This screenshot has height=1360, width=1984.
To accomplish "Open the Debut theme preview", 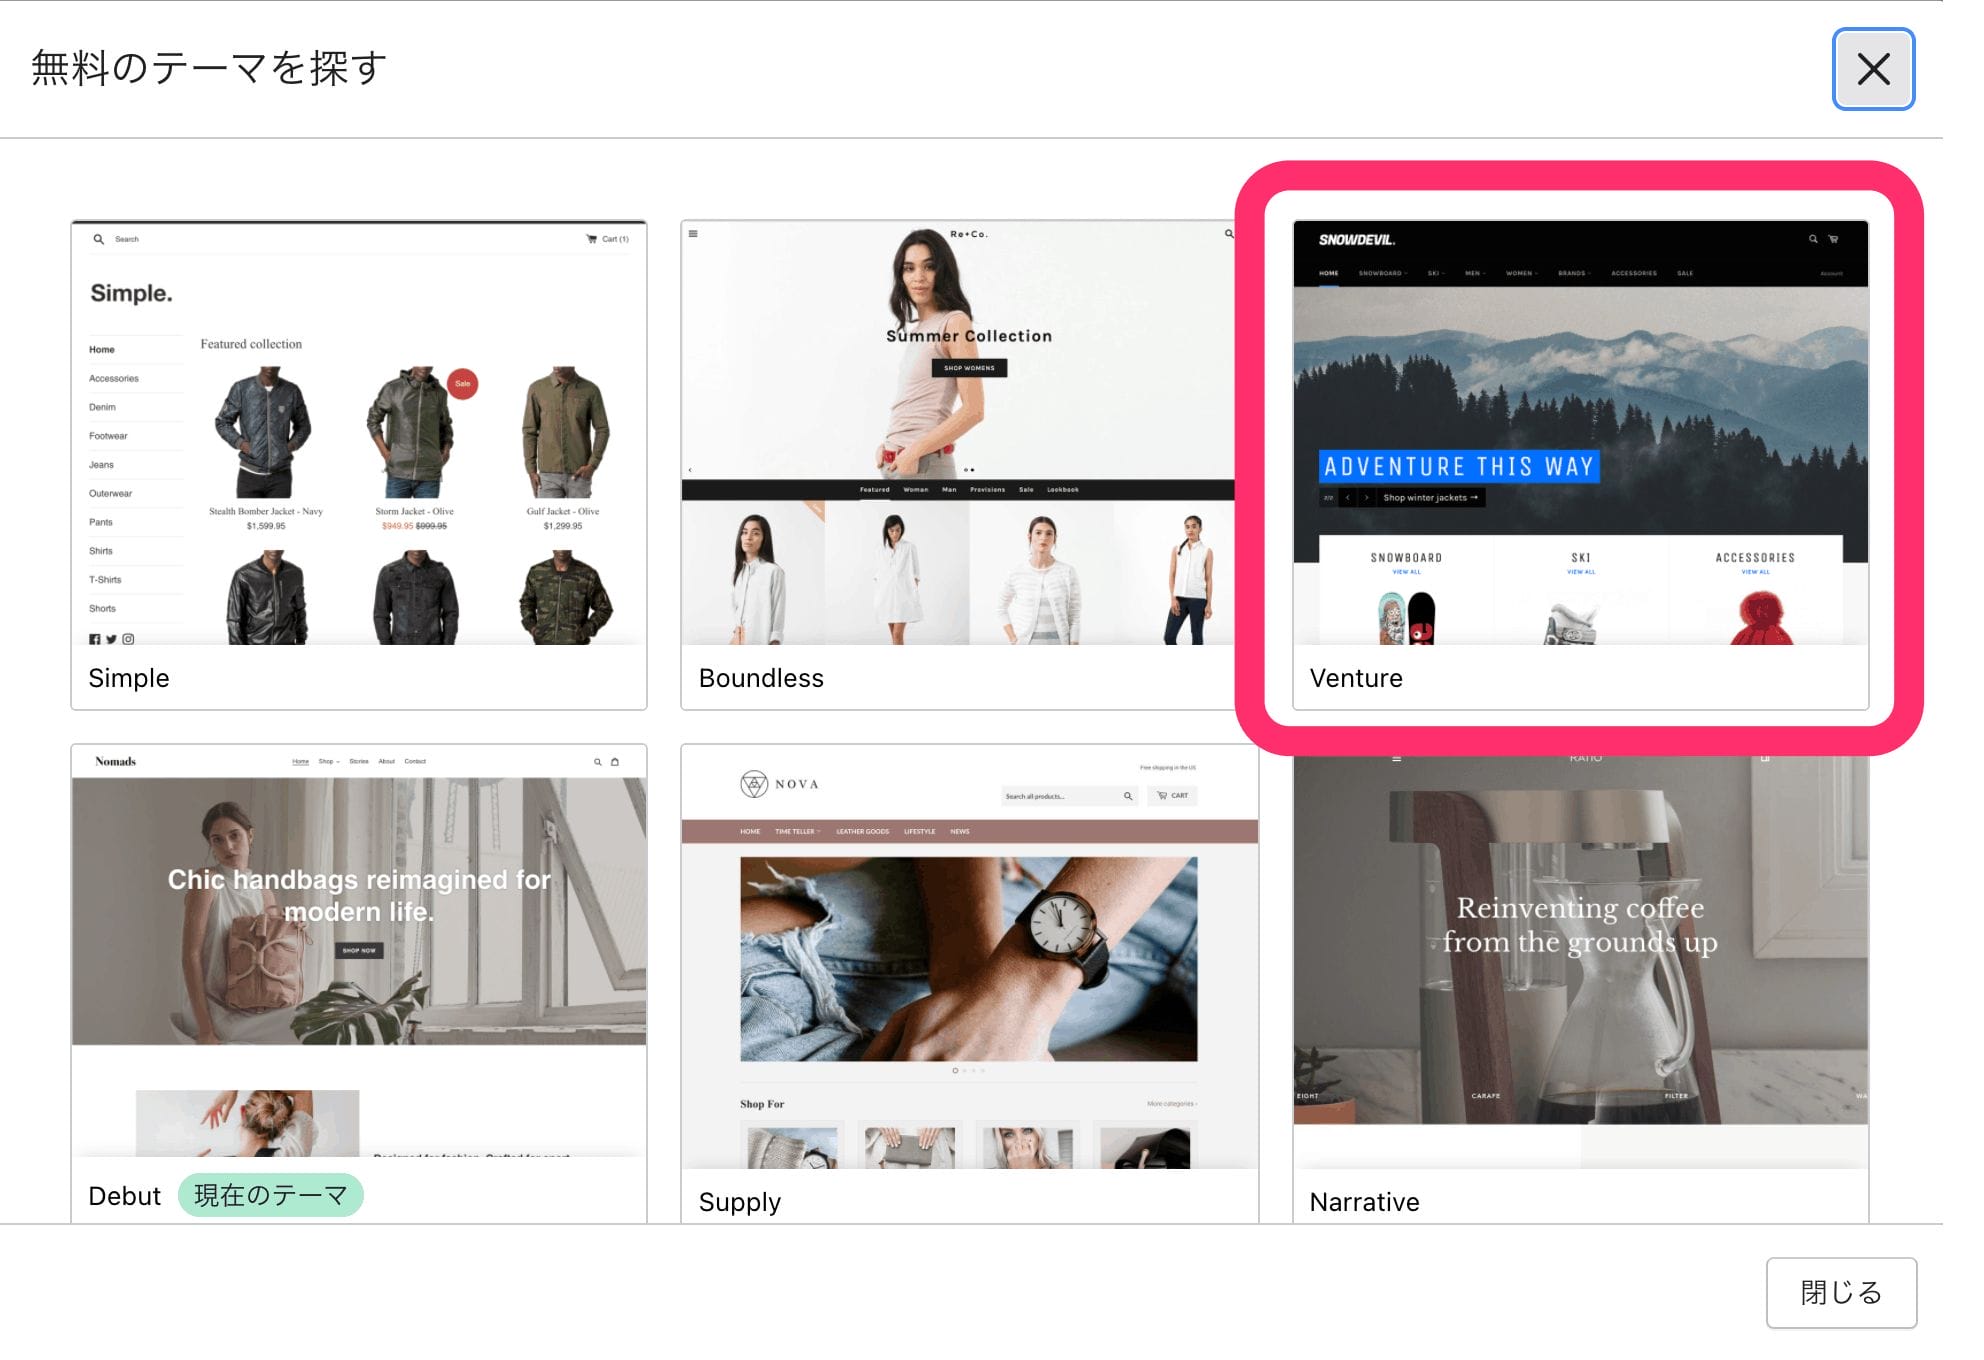I will pyautogui.click(x=358, y=950).
